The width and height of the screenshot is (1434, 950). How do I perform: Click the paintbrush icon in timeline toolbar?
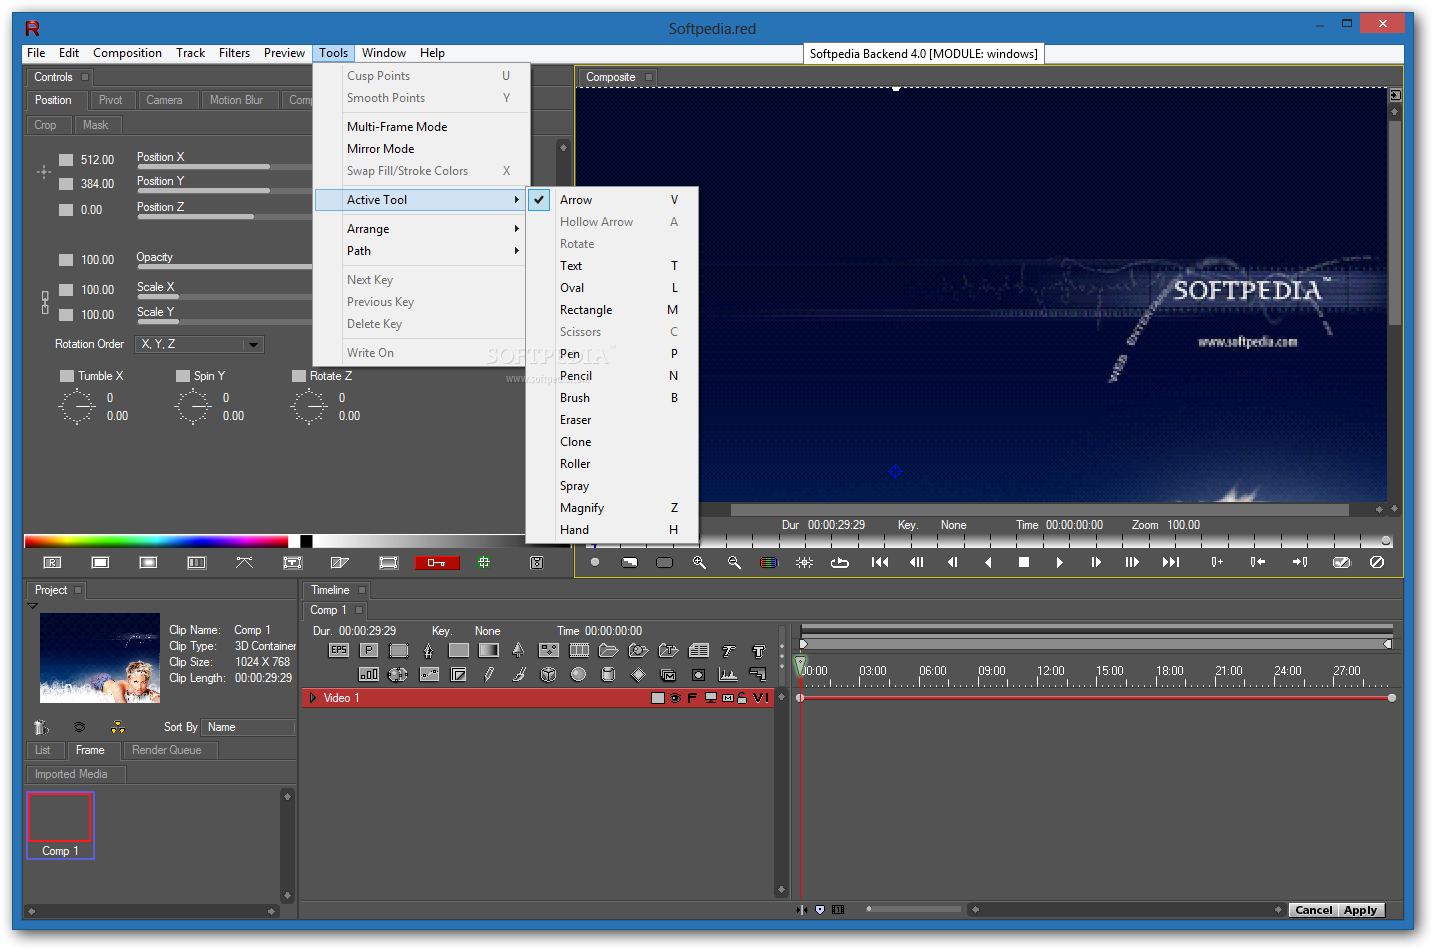[x=518, y=674]
